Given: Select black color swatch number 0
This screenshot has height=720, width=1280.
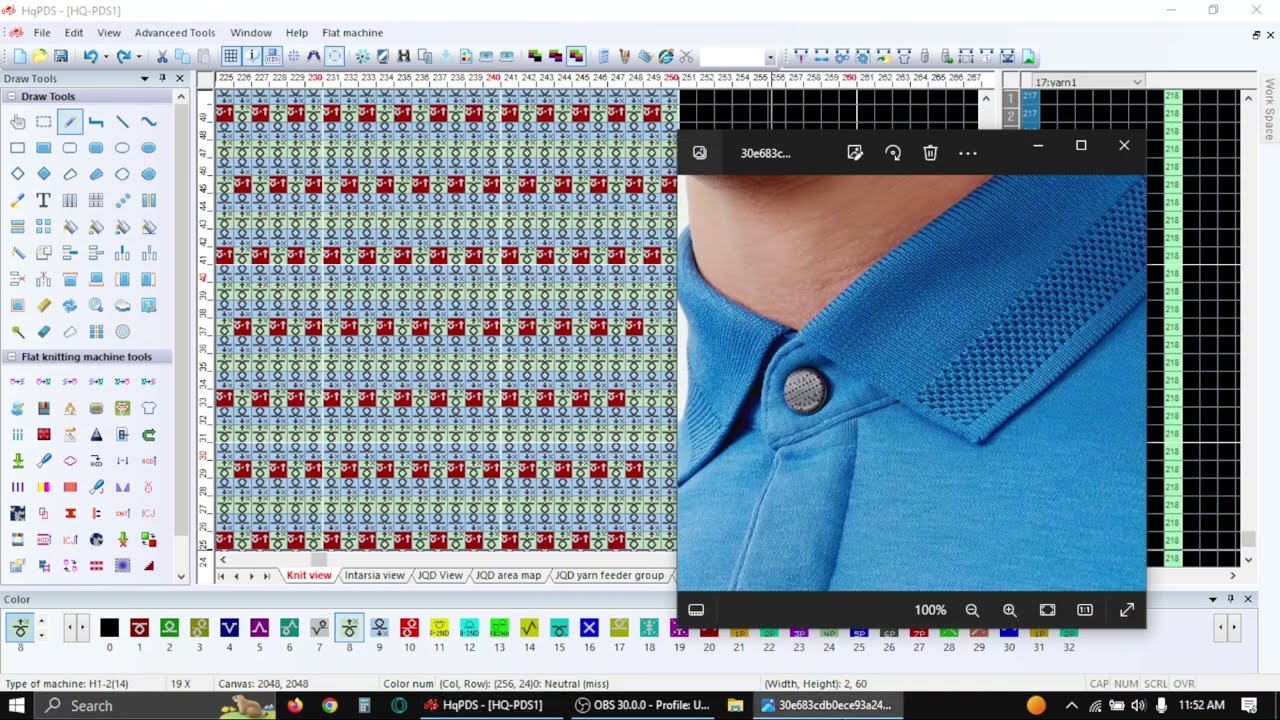Looking at the screenshot, I should 109,628.
